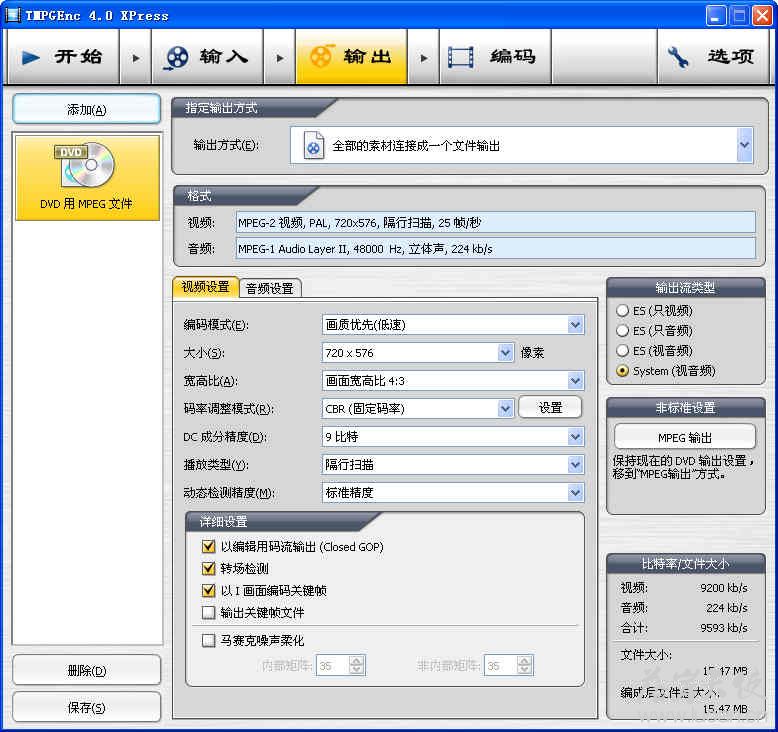Select System (视音频) output stream type
The height and width of the screenshot is (732, 778).
tap(622, 371)
